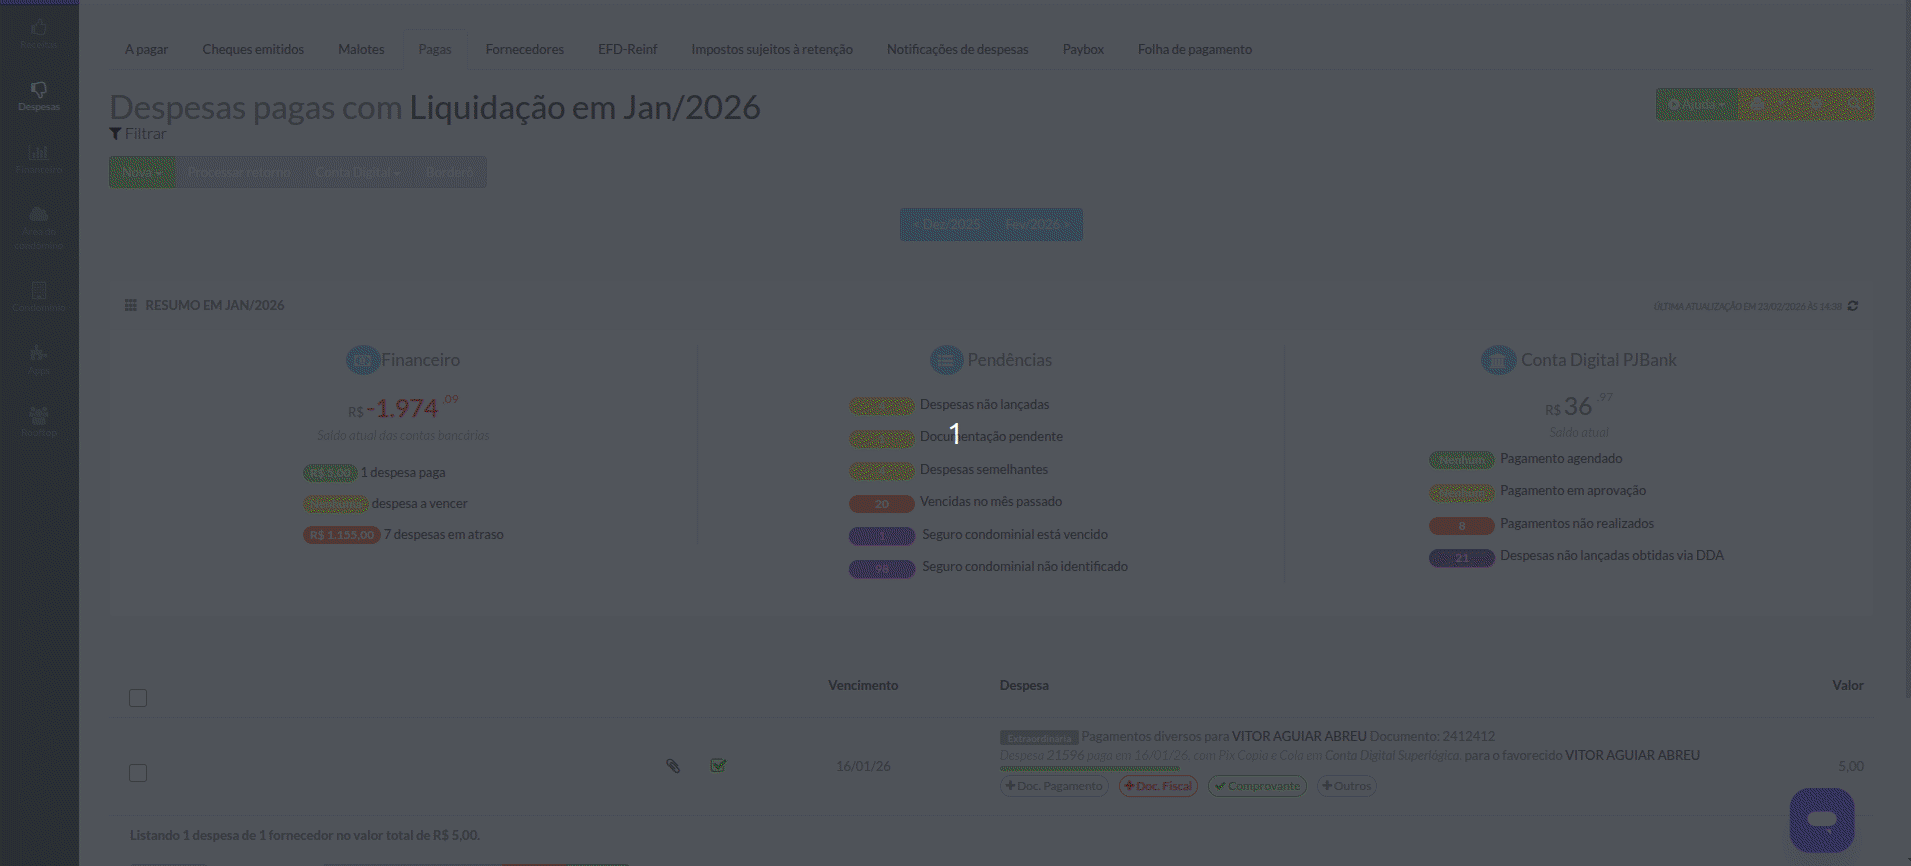Screen dimensions: 1911x866
Task: Open the Pagamento em aprovação item
Action: [1573, 491]
